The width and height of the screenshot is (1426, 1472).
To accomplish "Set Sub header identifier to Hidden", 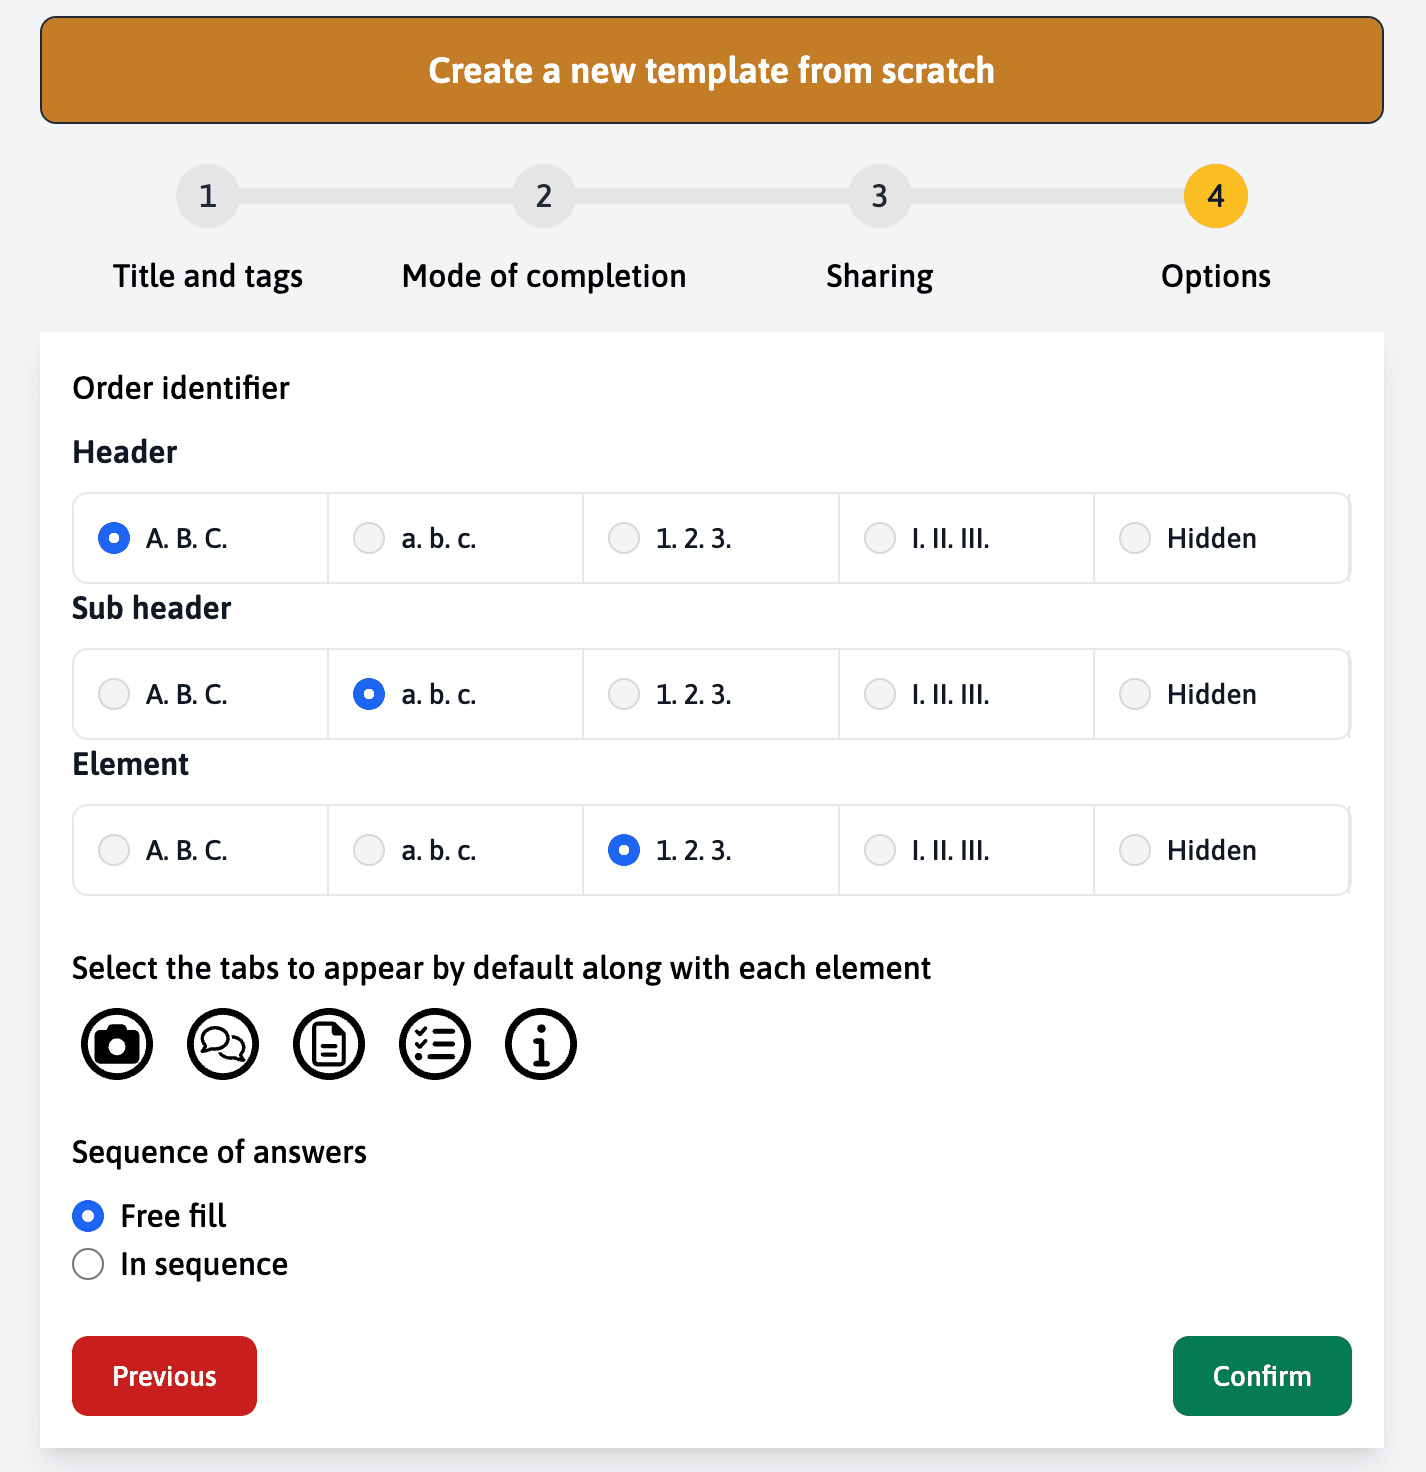I will [x=1135, y=694].
